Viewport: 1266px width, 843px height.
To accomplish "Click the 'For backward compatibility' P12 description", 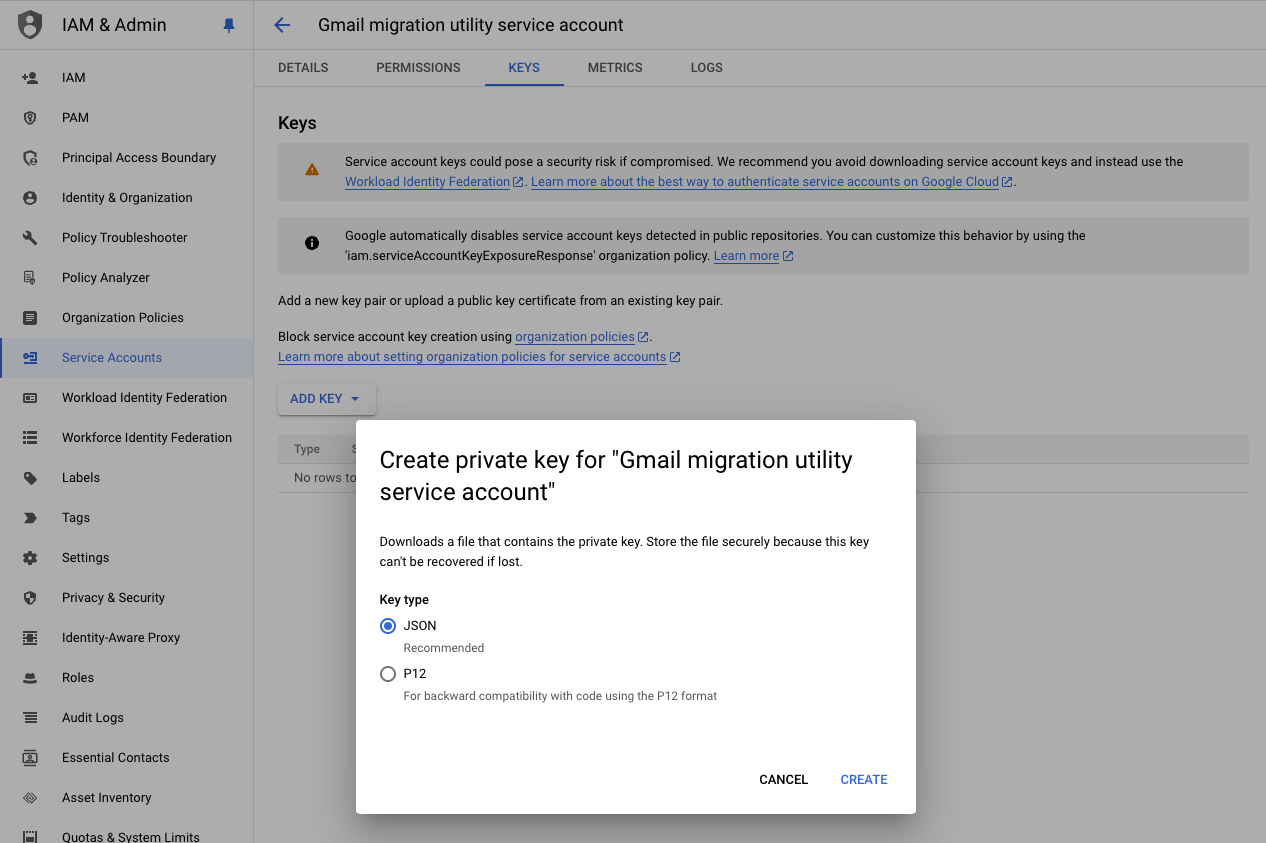I will (560, 696).
